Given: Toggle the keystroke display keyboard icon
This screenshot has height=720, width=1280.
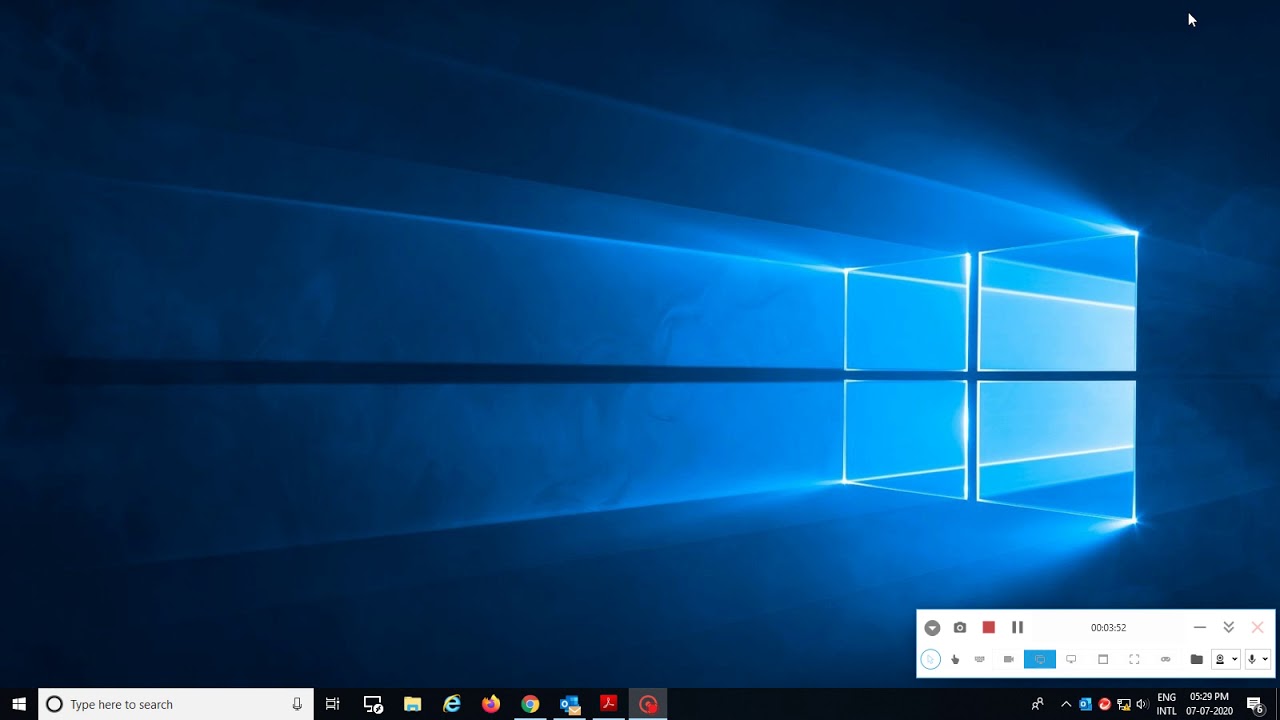Looking at the screenshot, I should (x=980, y=659).
